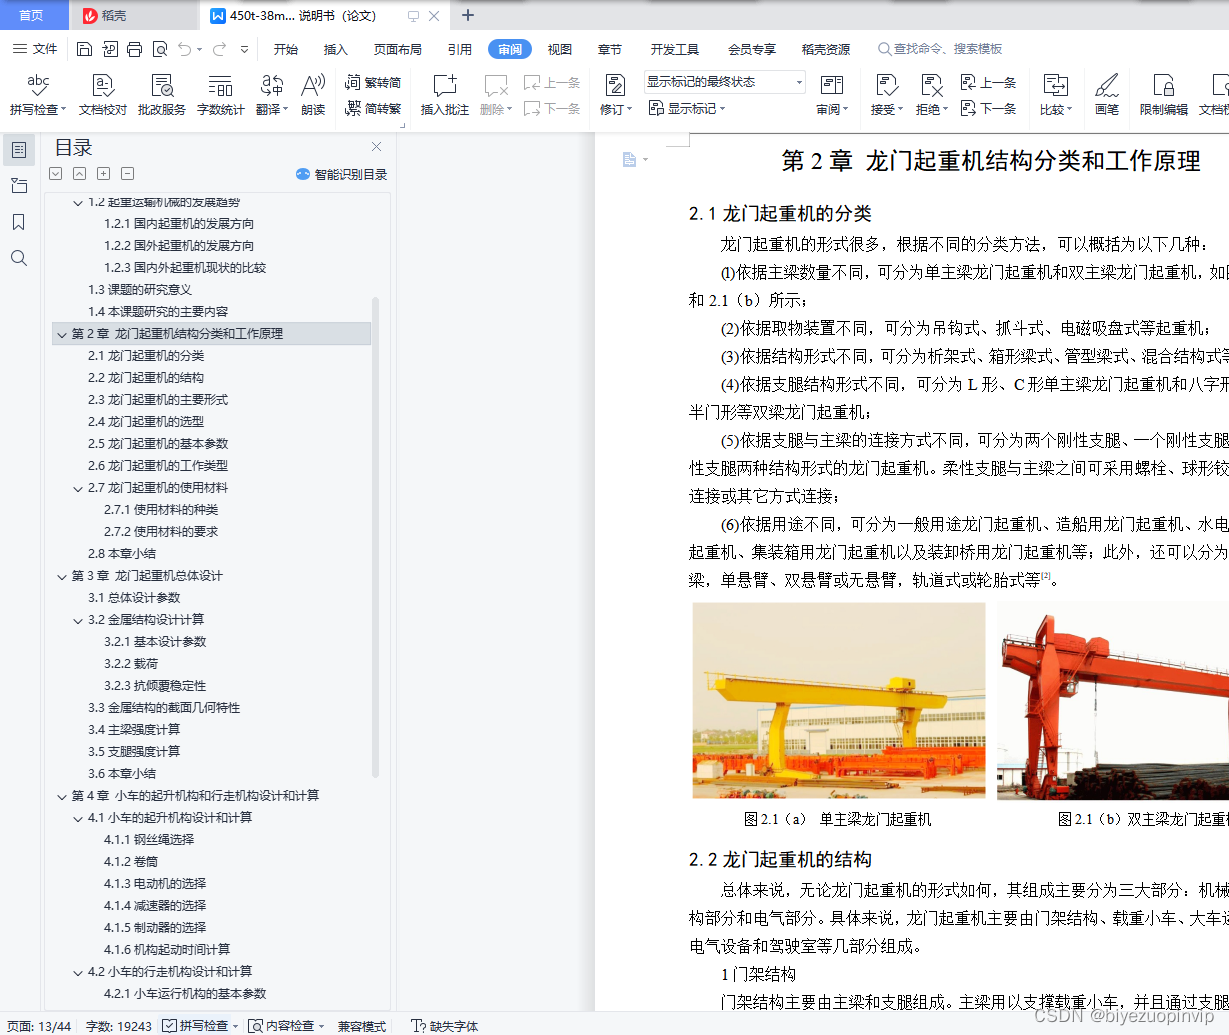Click the 拒绝 reject changes icon
Image resolution: width=1229 pixels, height=1035 pixels.
pyautogui.click(x=931, y=86)
